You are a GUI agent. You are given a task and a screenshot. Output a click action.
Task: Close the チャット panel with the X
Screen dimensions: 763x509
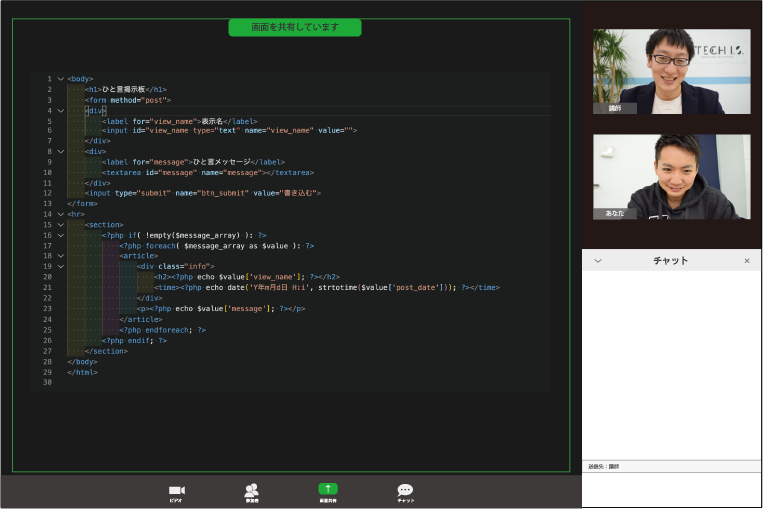pos(746,261)
